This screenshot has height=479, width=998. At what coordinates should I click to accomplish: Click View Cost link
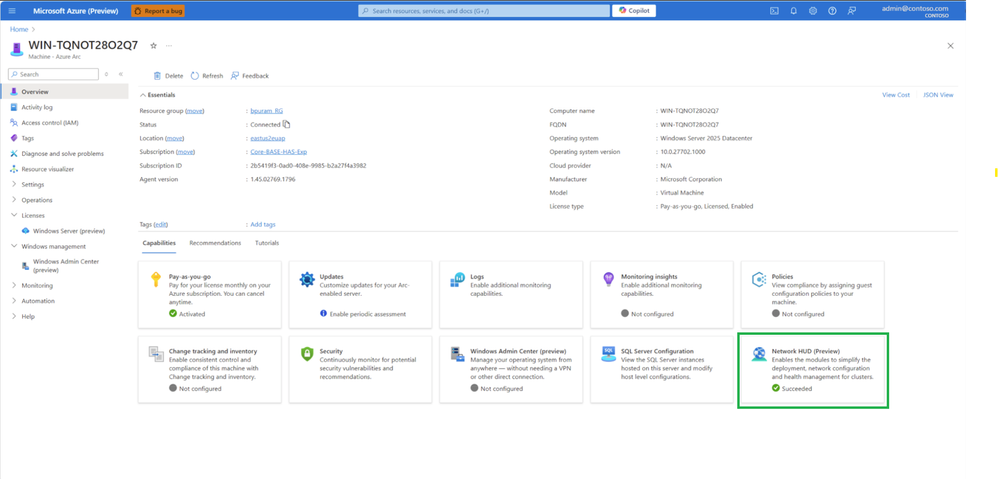coord(896,95)
